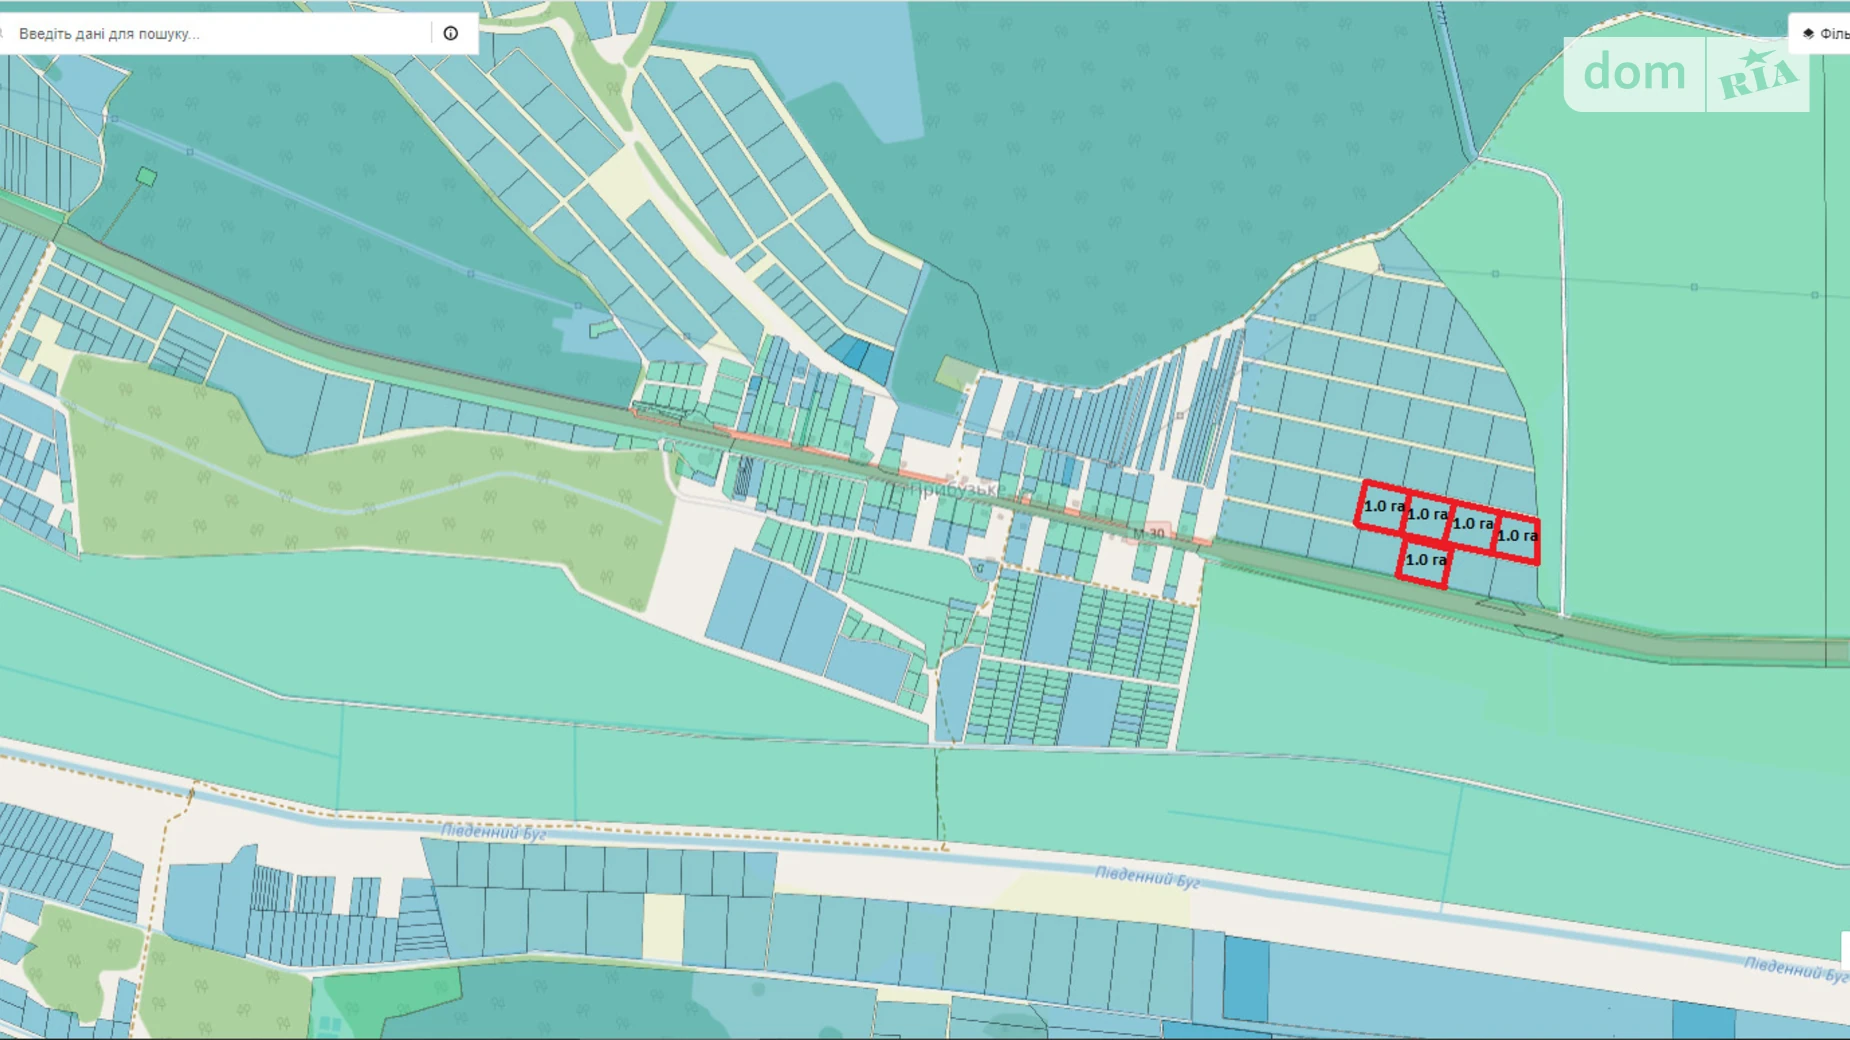Select the lower red 1.0 га parcel
The height and width of the screenshot is (1040, 1850).
tap(1424, 561)
